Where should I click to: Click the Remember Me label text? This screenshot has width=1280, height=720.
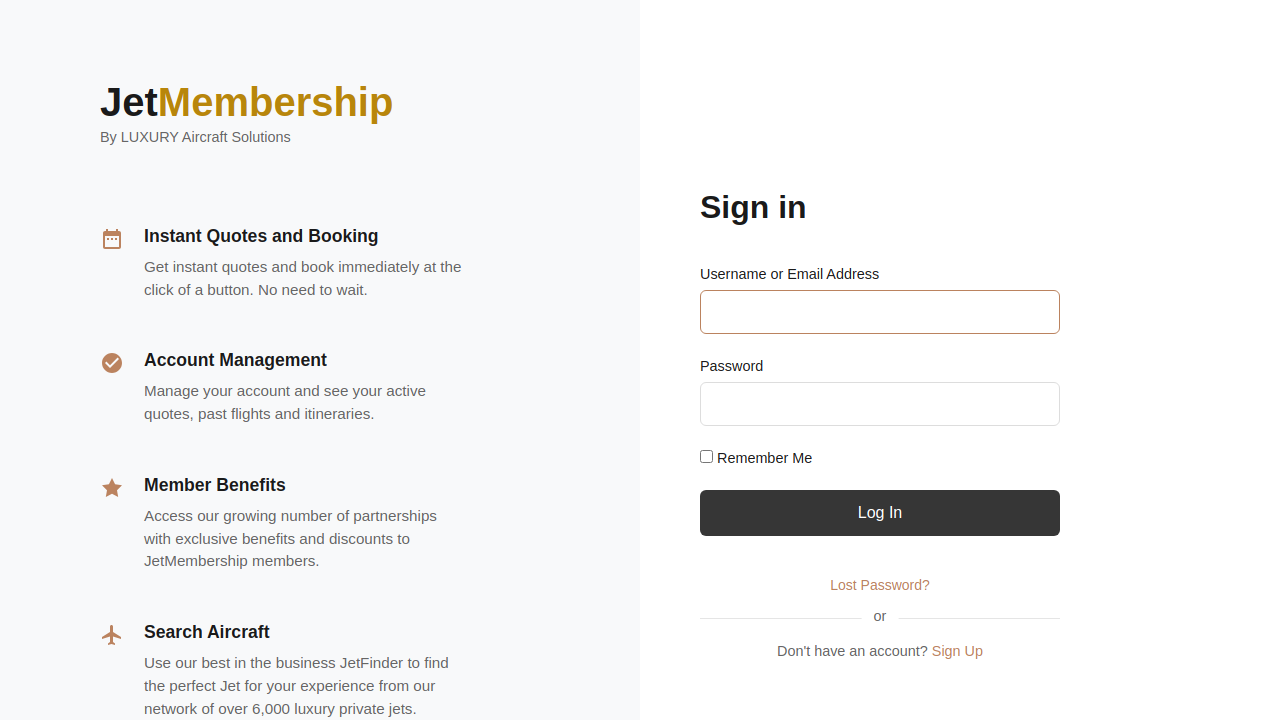click(x=764, y=458)
